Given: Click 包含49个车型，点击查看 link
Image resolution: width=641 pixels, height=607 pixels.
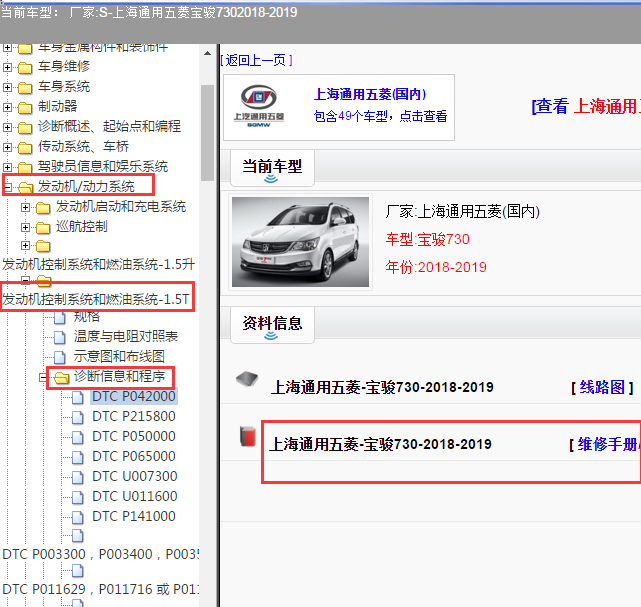Looking at the screenshot, I should click(380, 116).
